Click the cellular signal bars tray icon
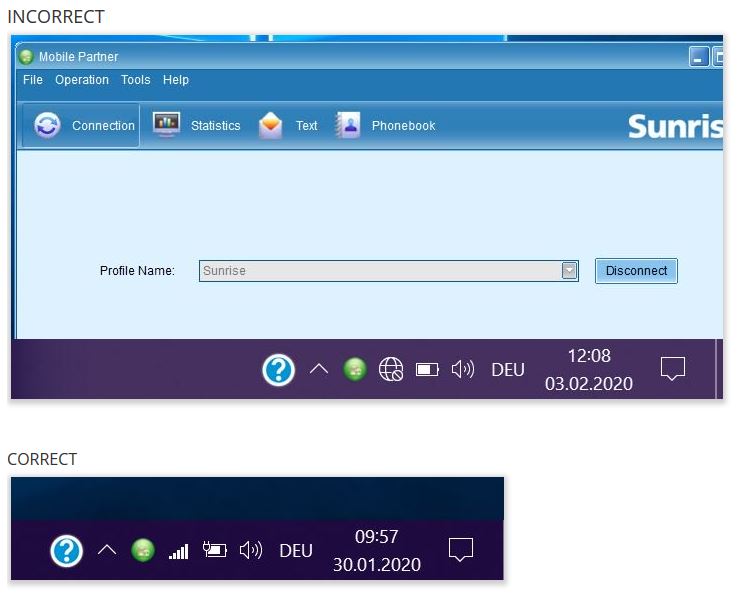742x599 pixels. (x=179, y=551)
